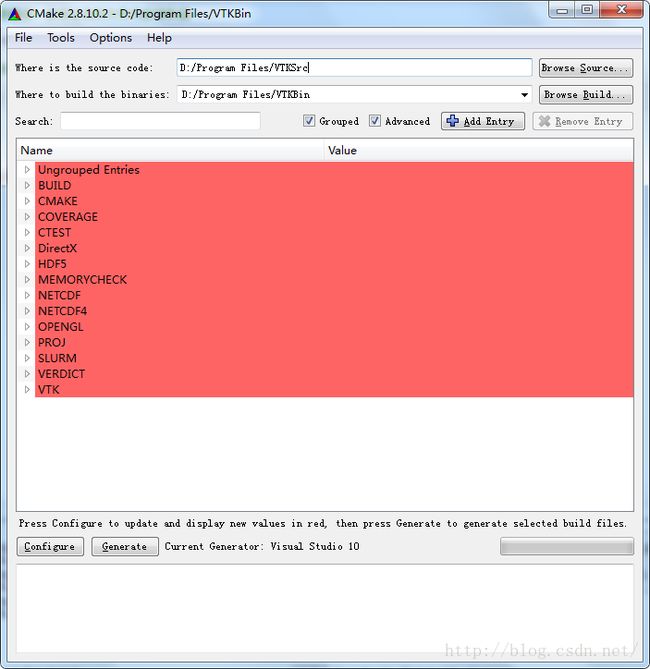
Task: Open the Help menu
Action: pyautogui.click(x=159, y=38)
